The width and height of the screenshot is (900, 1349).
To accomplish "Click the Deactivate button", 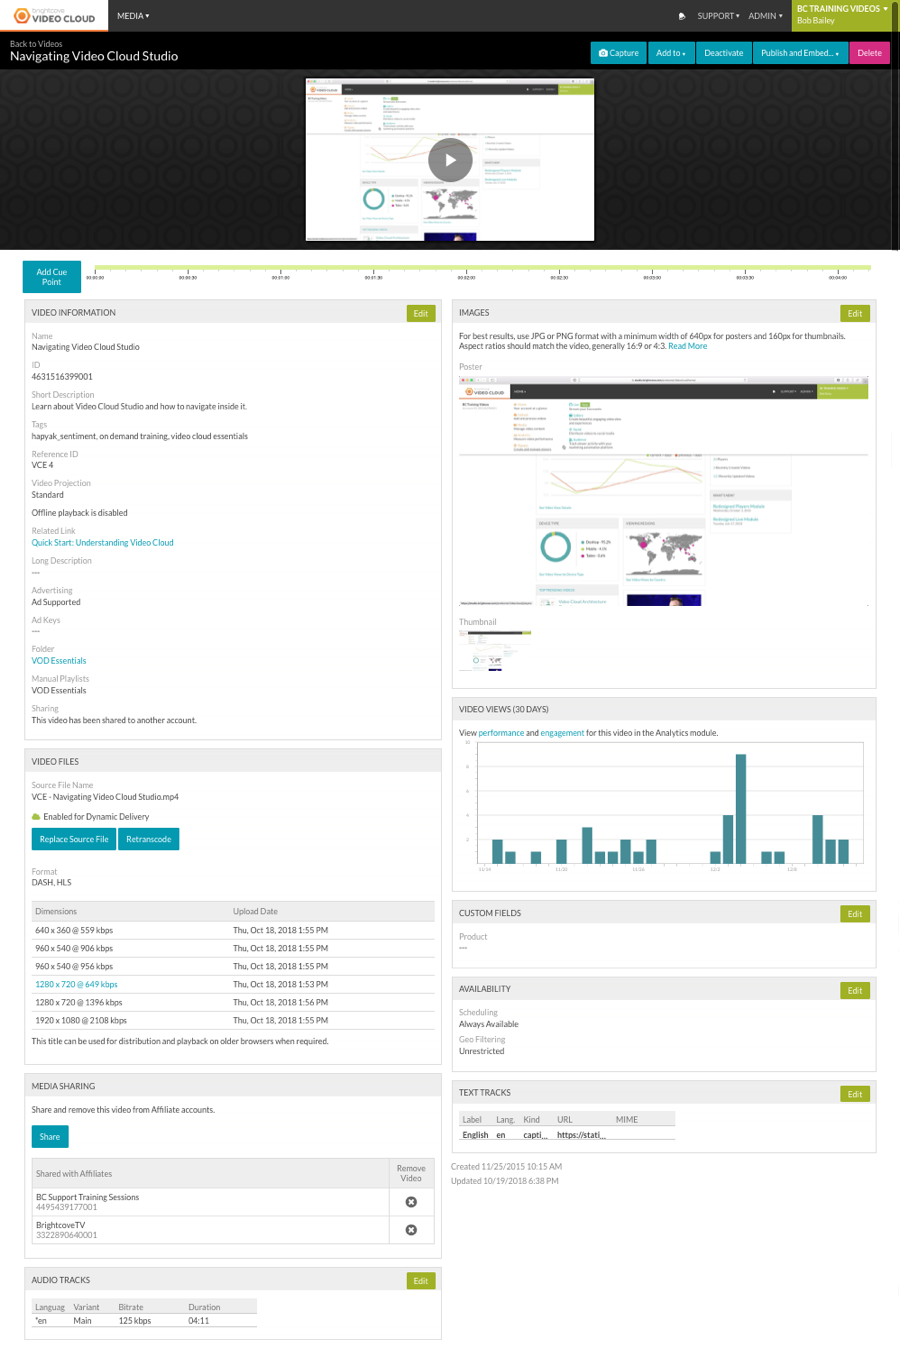I will (723, 53).
